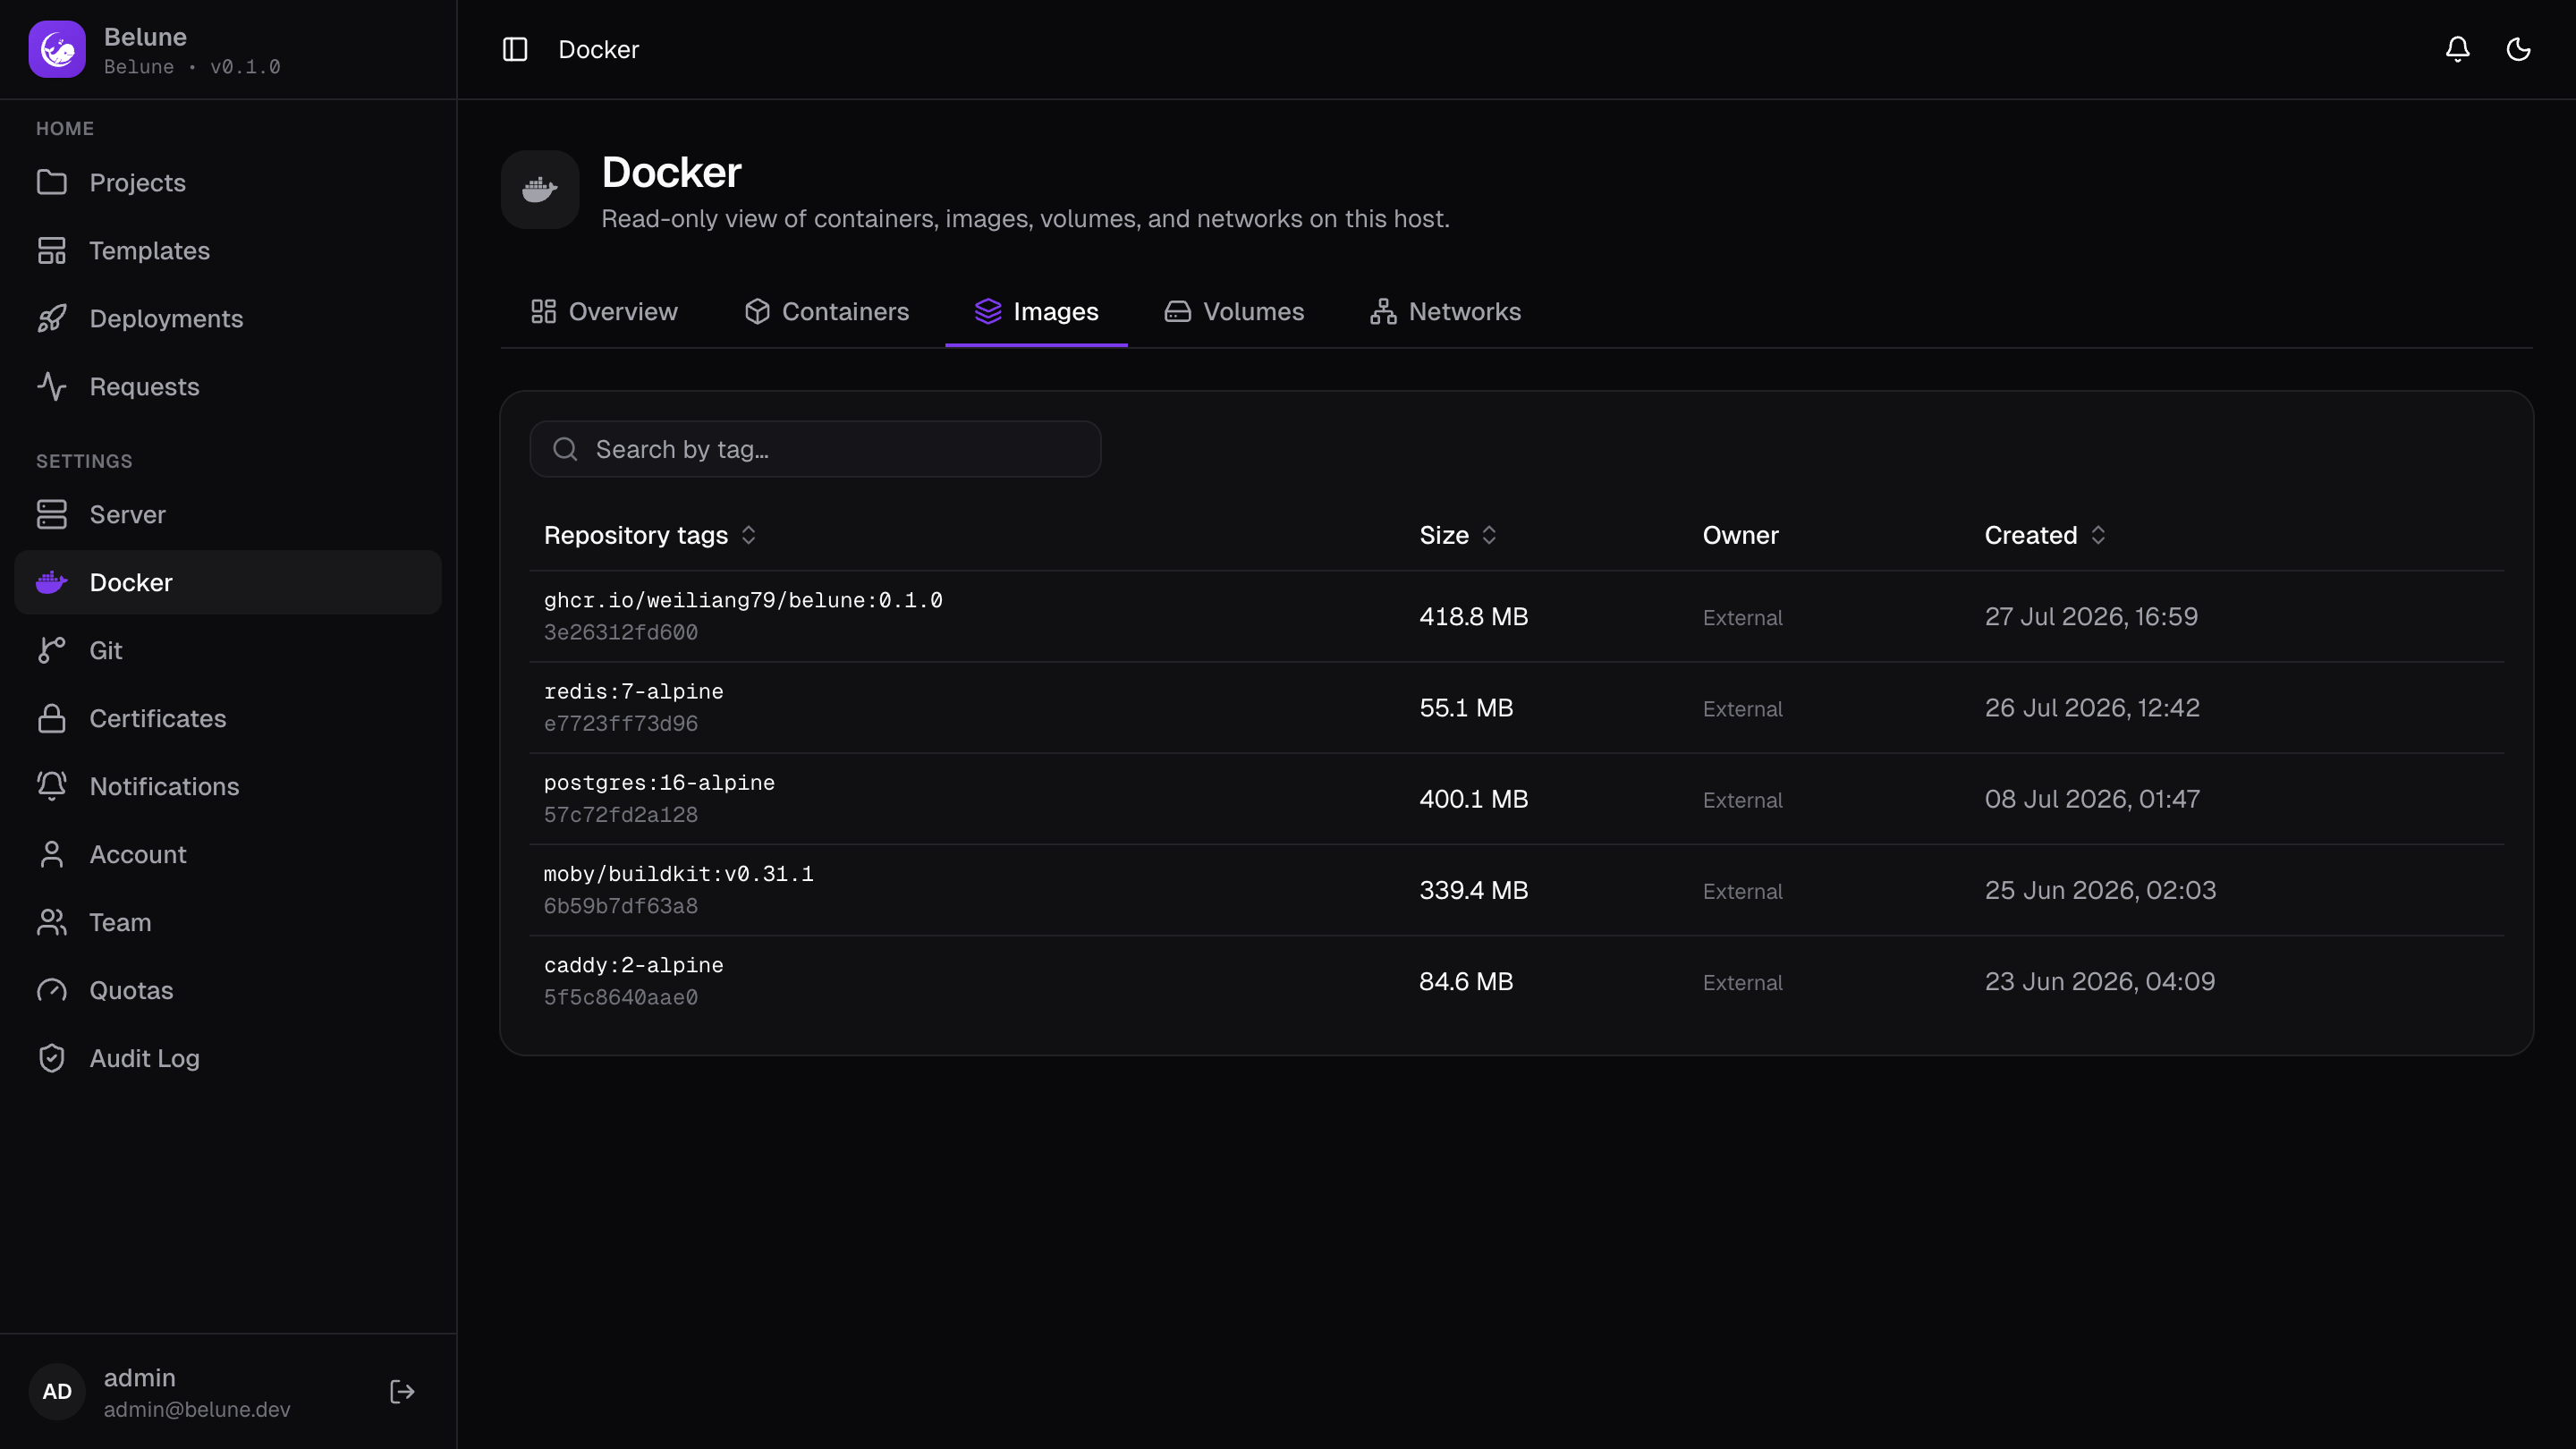2576x1449 pixels.
Task: Click the Notifications ringing bell icon
Action: [x=52, y=786]
